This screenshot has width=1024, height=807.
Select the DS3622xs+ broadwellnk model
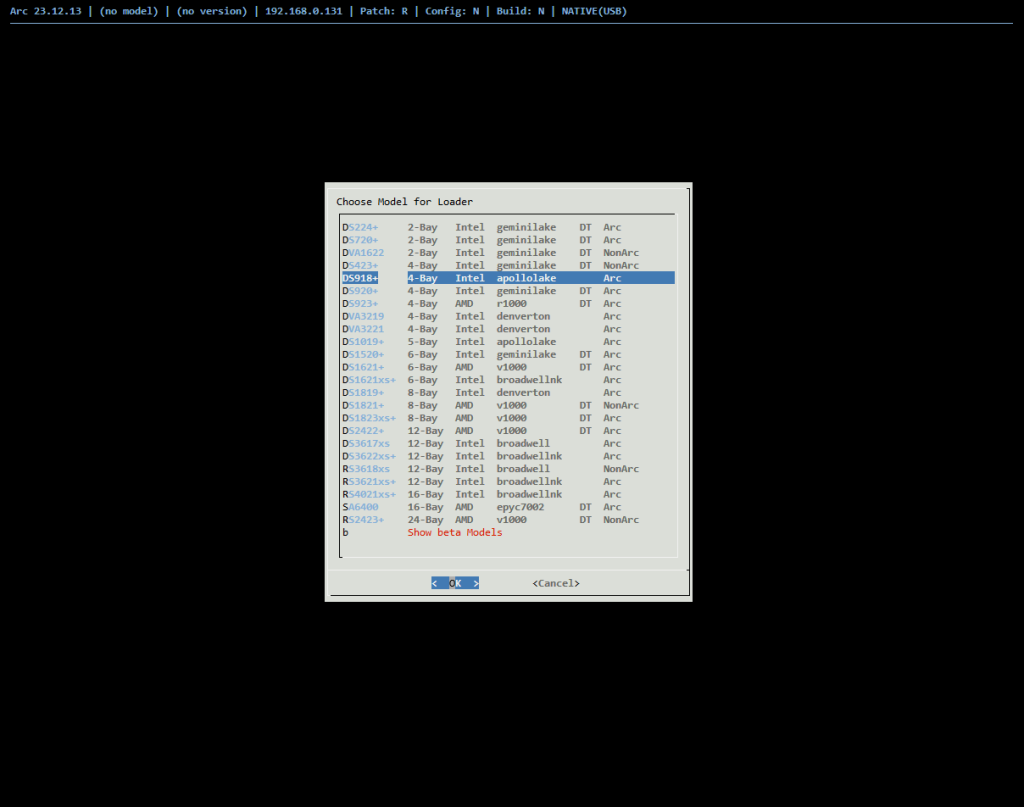[369, 456]
